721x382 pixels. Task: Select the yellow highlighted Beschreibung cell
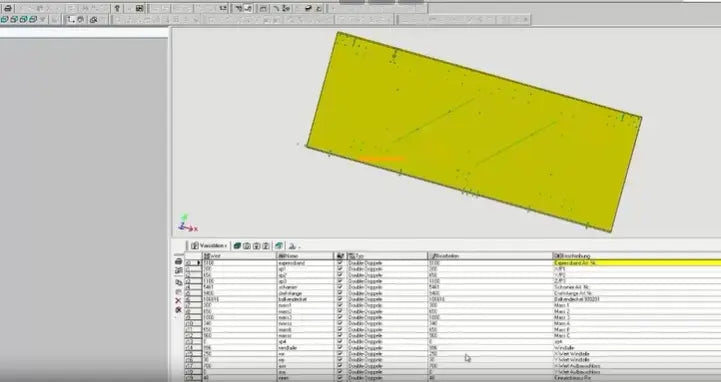[x=637, y=263]
